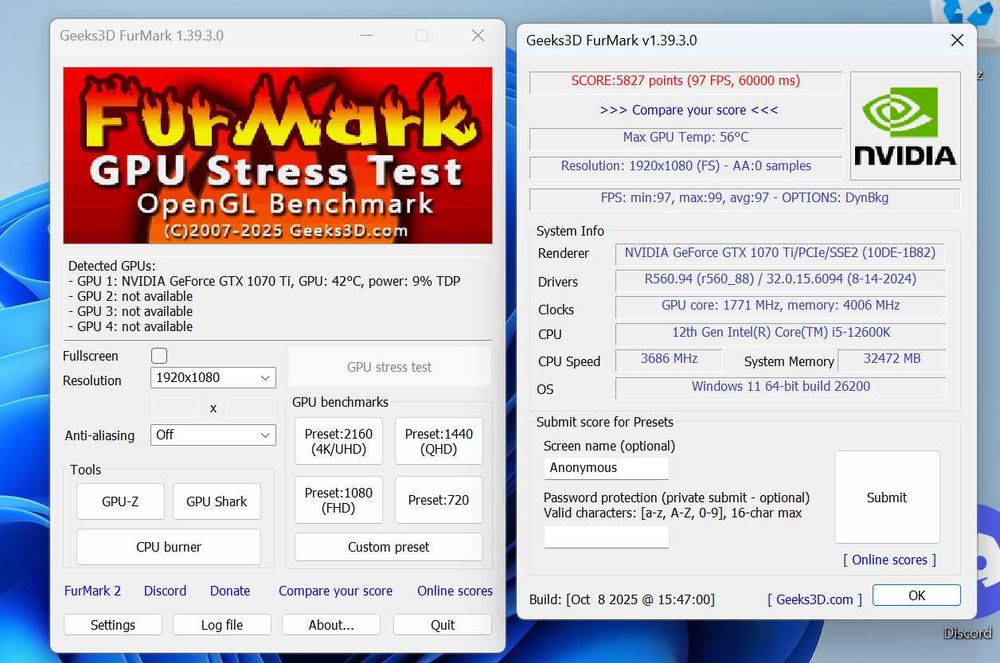Screen dimensions: 1000x663
Task: Open the About... dialog
Action: [331, 625]
